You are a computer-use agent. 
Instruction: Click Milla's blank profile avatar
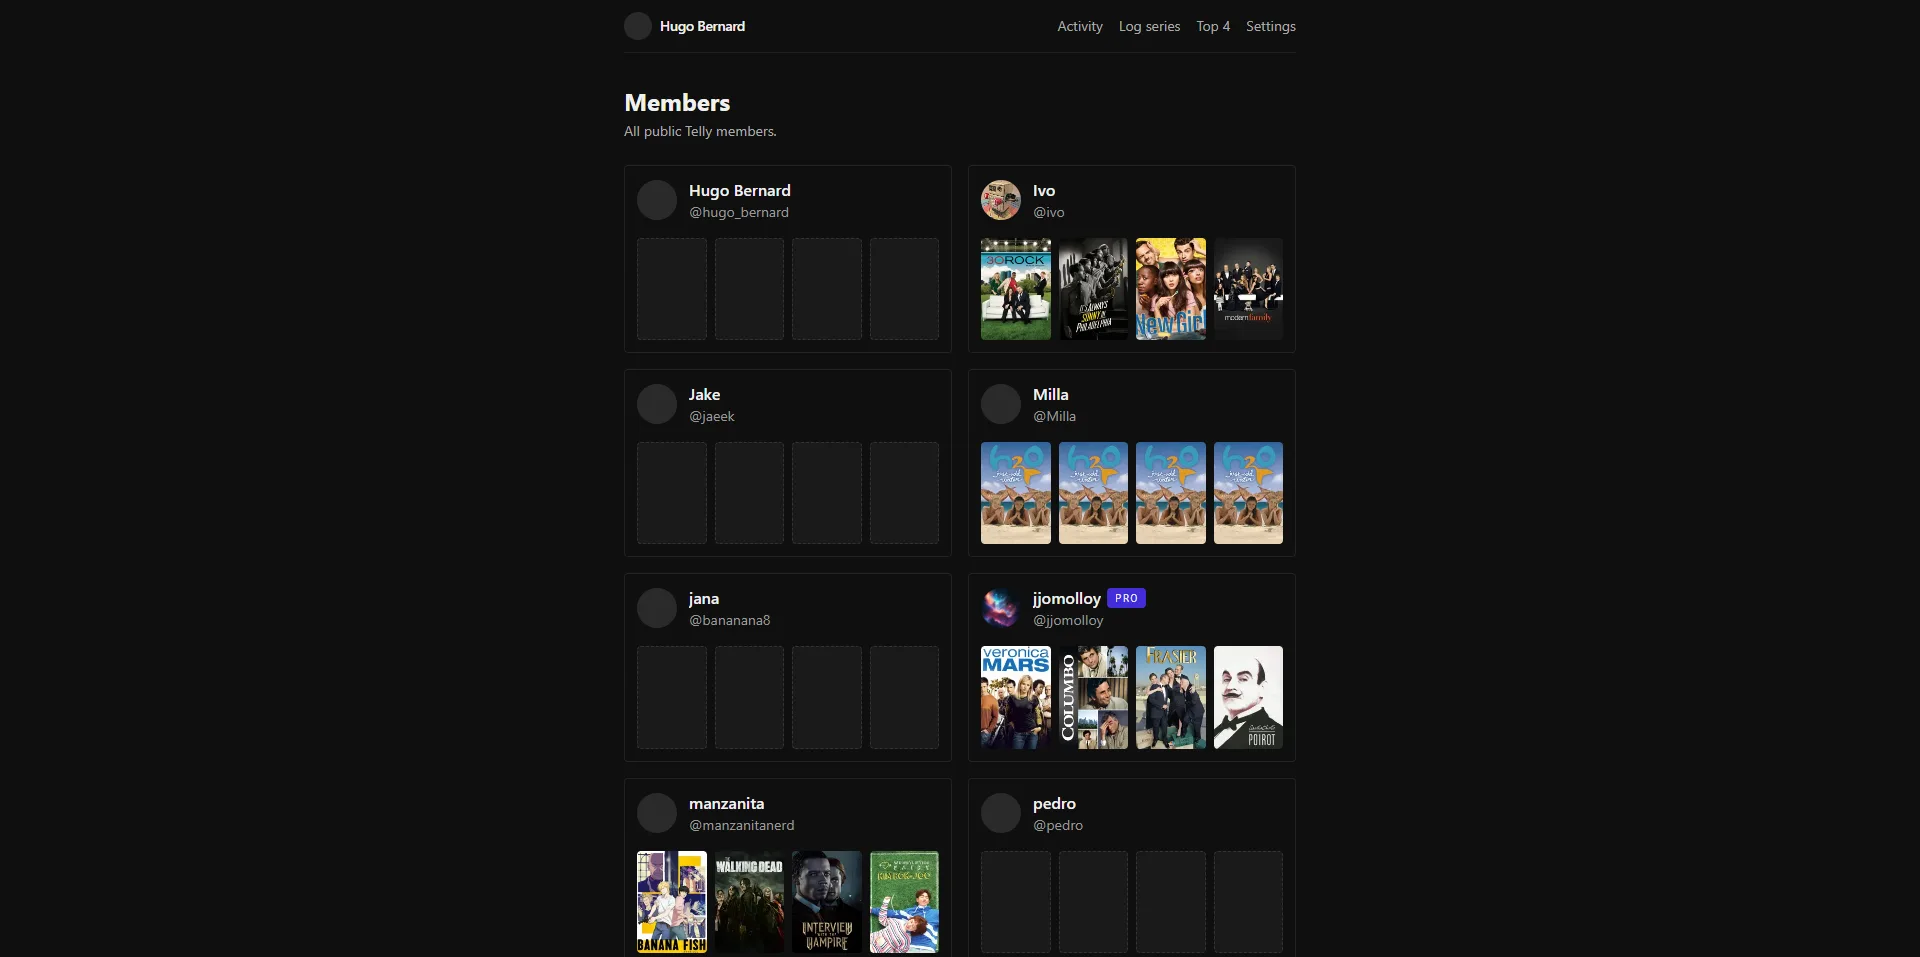[1001, 404]
